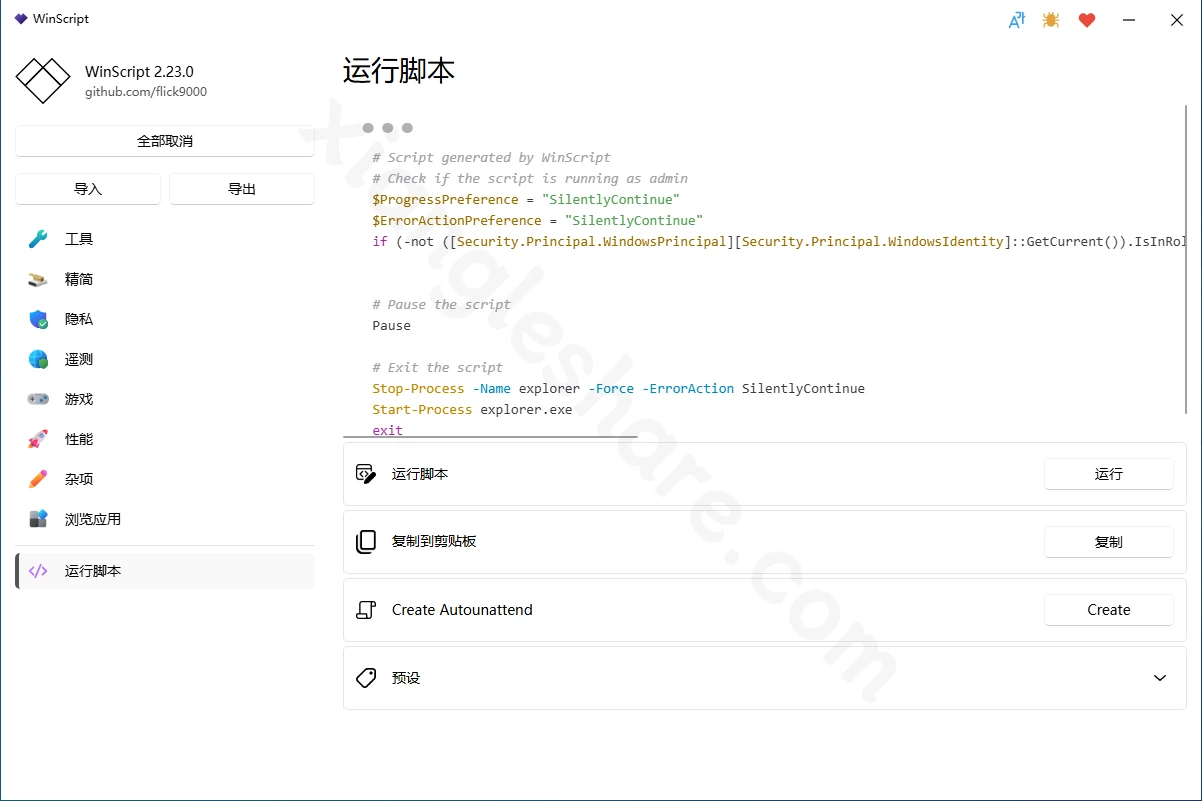Click the 导入 import button

pos(88,189)
